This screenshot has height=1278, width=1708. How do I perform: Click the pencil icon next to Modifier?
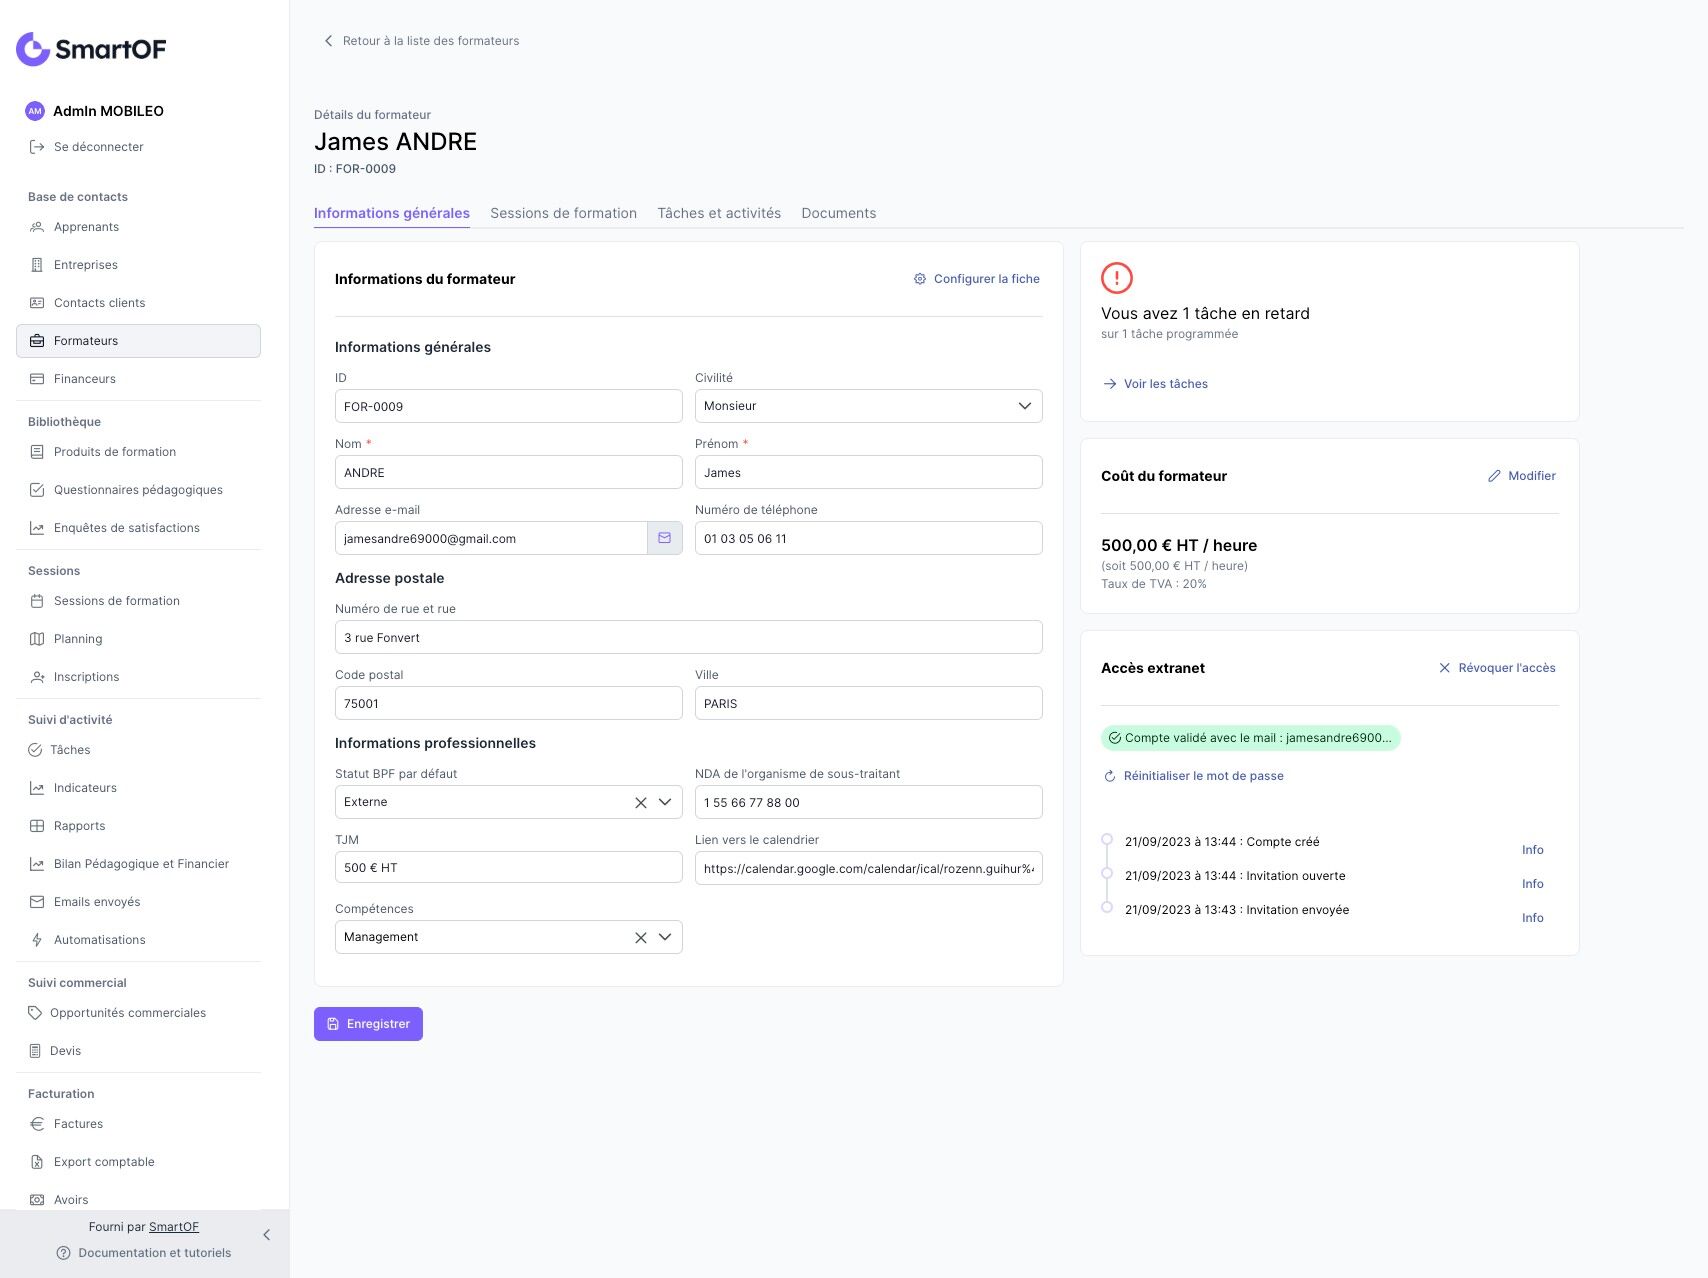pyautogui.click(x=1494, y=476)
